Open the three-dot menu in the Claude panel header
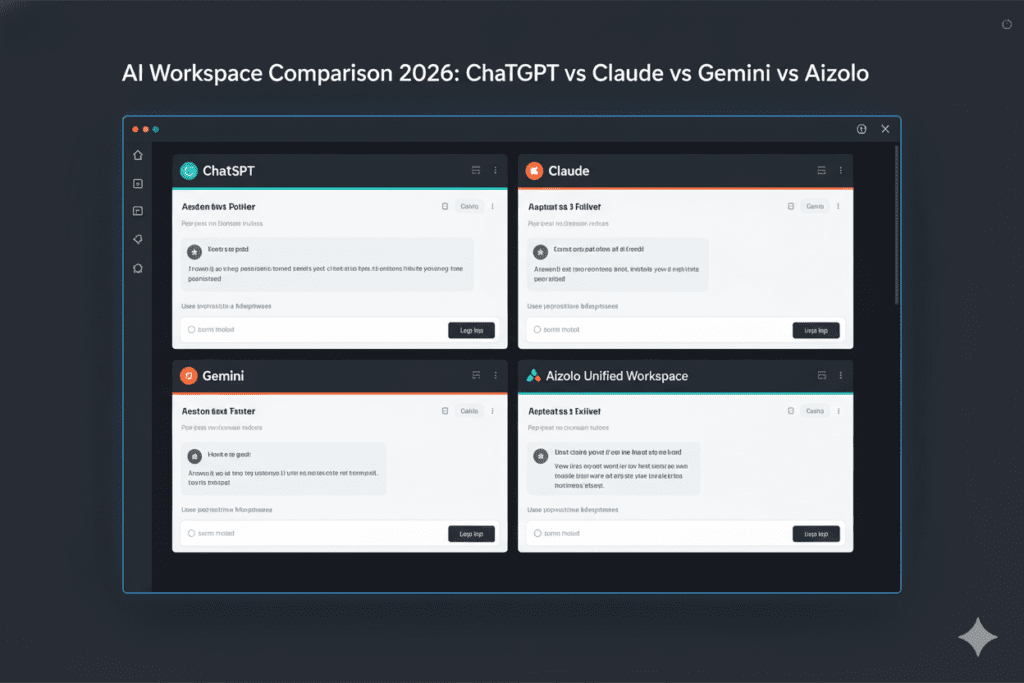1024x683 pixels. coord(841,170)
